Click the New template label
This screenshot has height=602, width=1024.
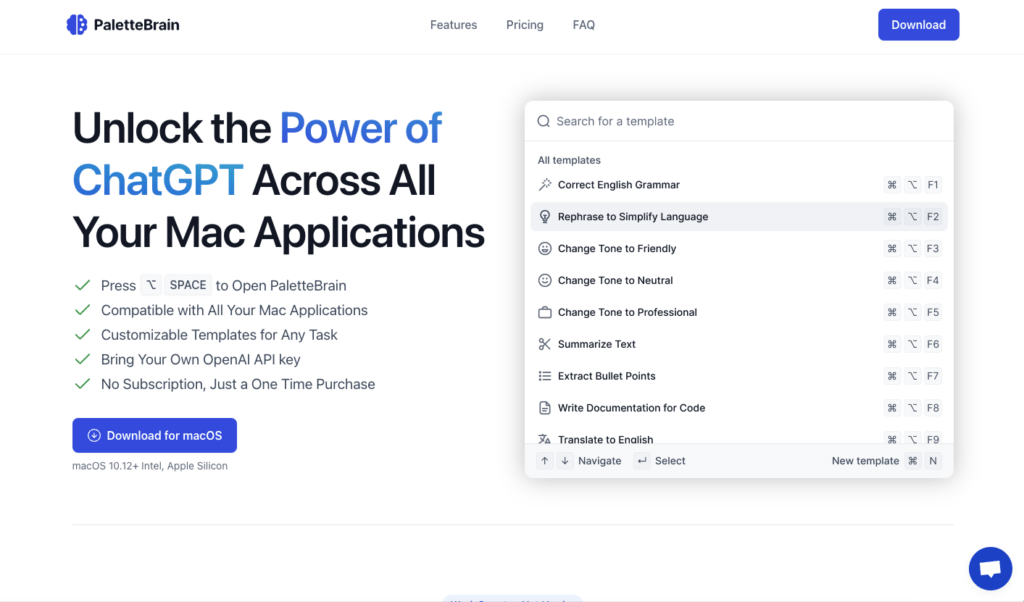tap(865, 461)
